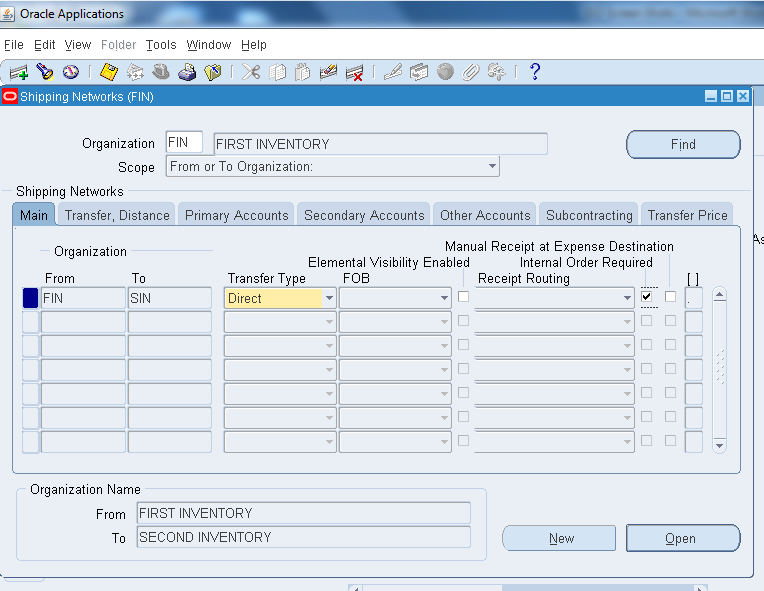Switch to the Subcontracting tab
The image size is (764, 591).
(x=589, y=215)
